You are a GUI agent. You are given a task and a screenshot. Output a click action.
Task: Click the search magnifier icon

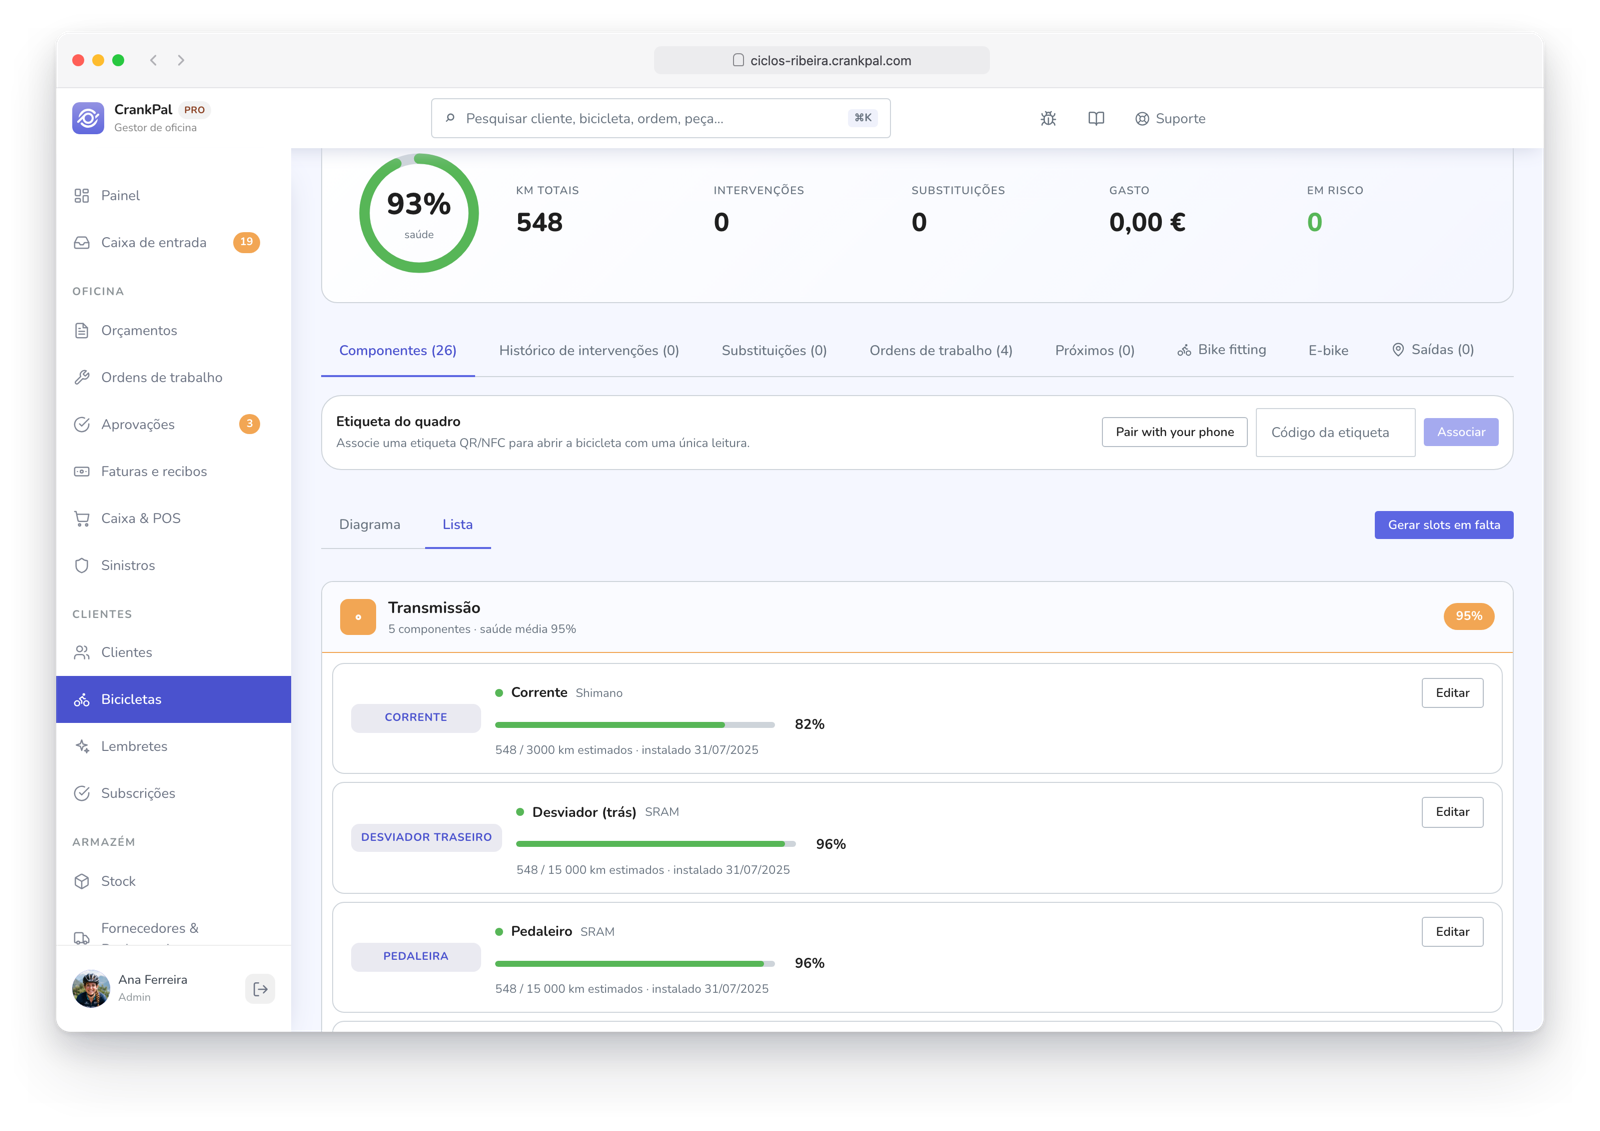click(450, 118)
